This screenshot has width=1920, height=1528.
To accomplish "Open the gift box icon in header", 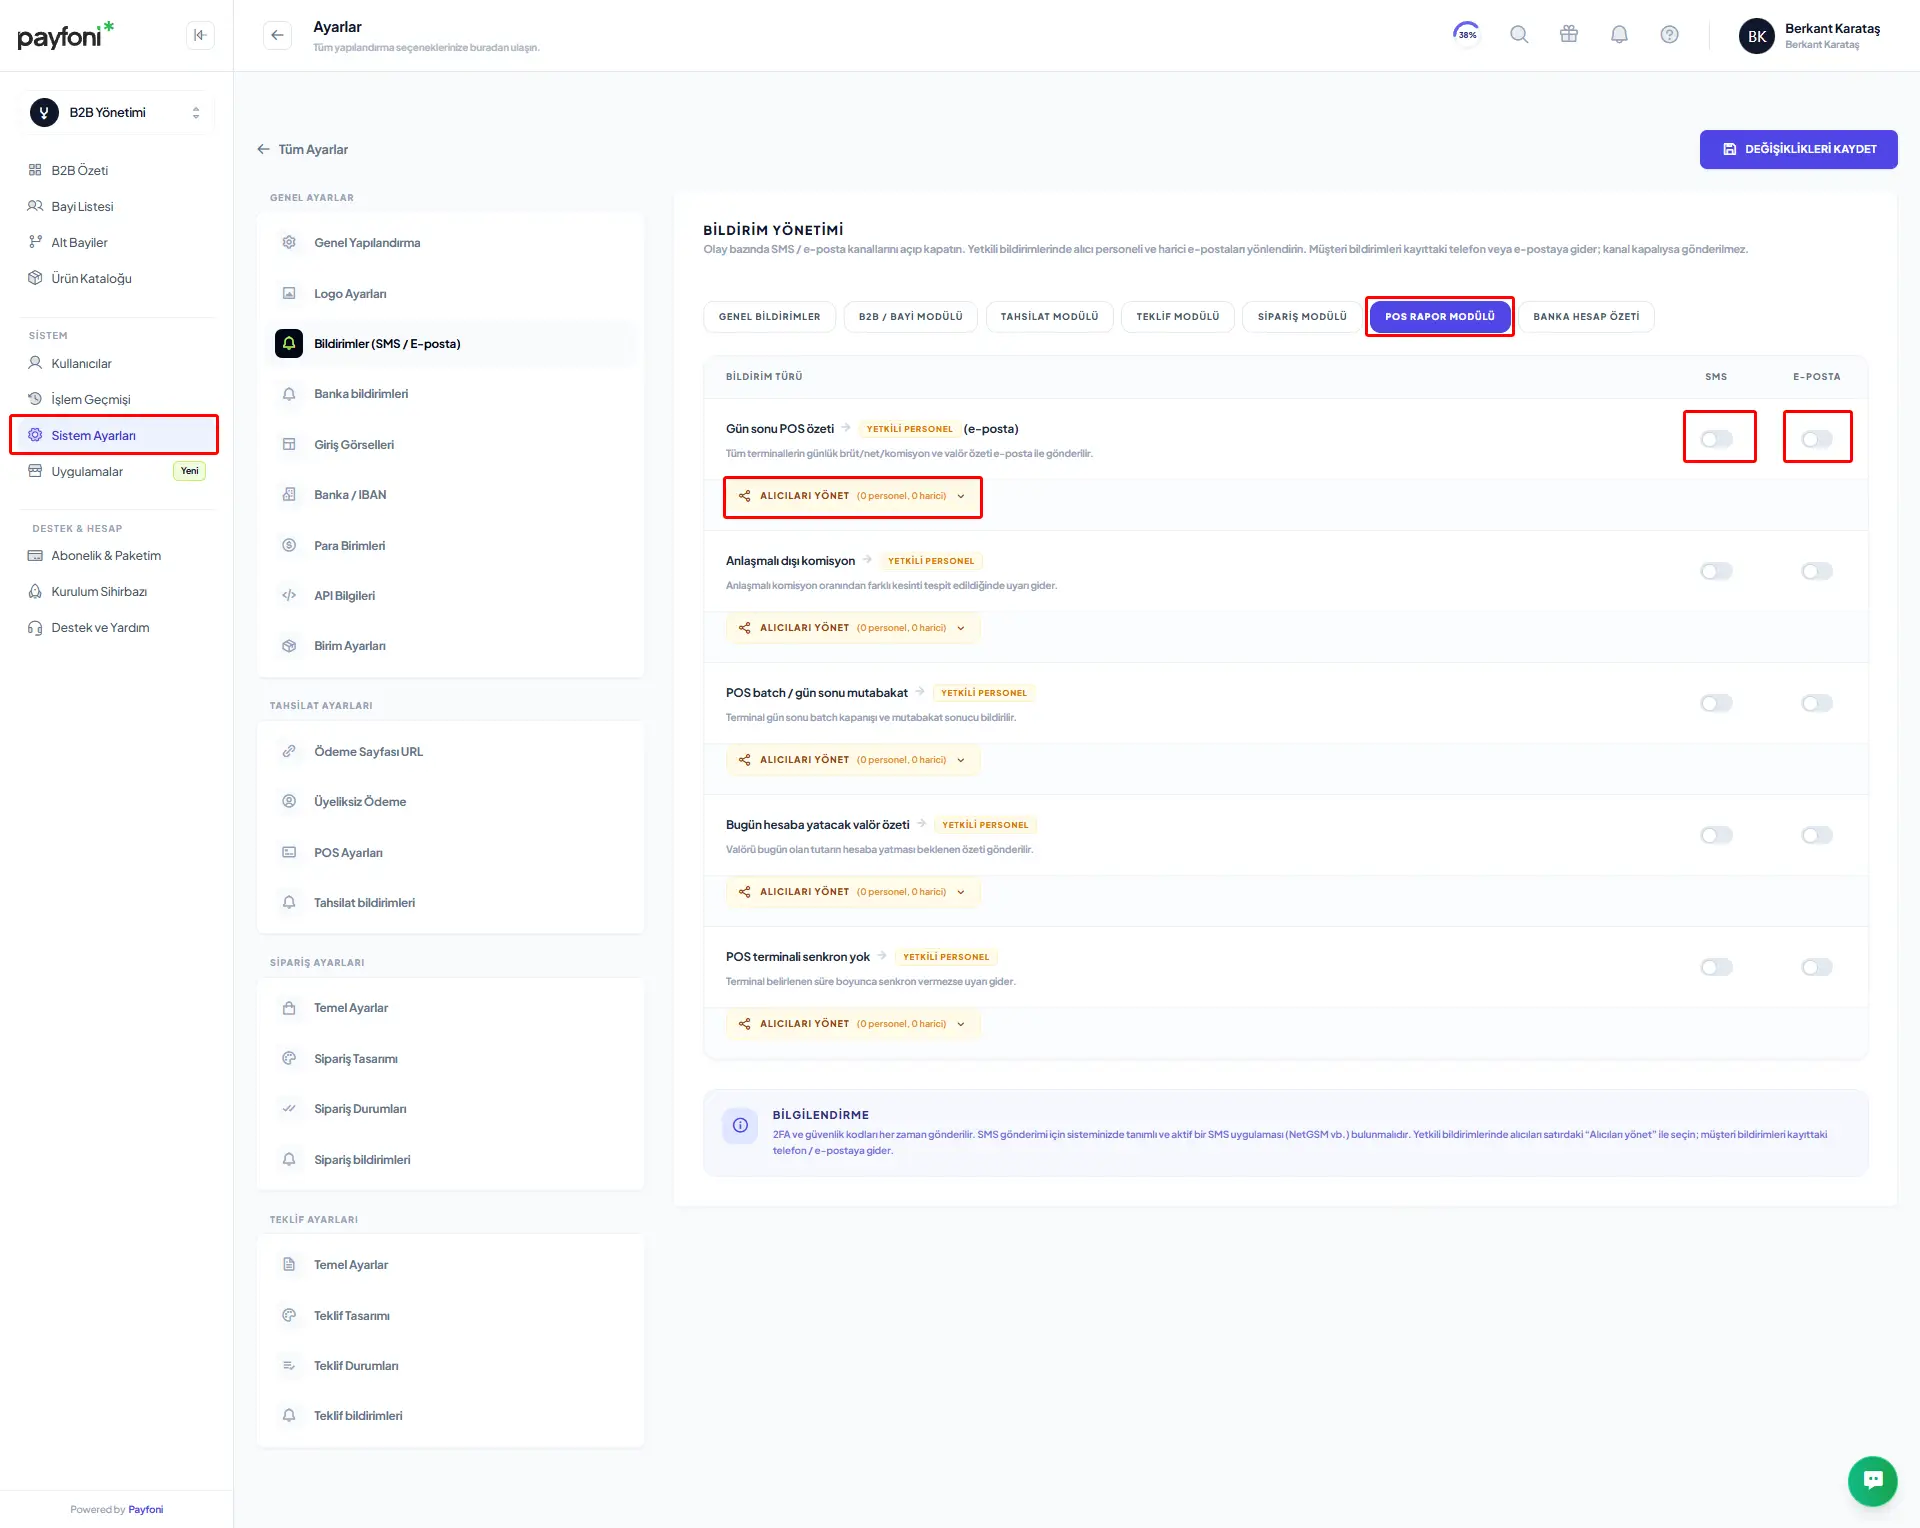I will click(1569, 35).
